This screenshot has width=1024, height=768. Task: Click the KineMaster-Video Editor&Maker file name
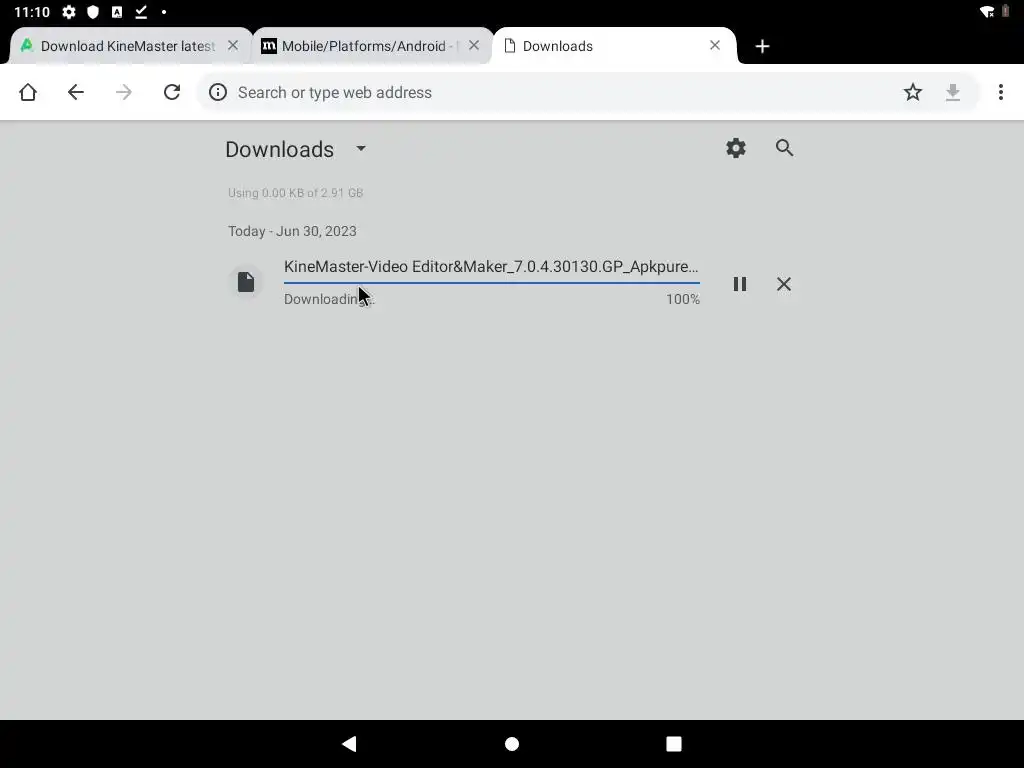point(491,266)
